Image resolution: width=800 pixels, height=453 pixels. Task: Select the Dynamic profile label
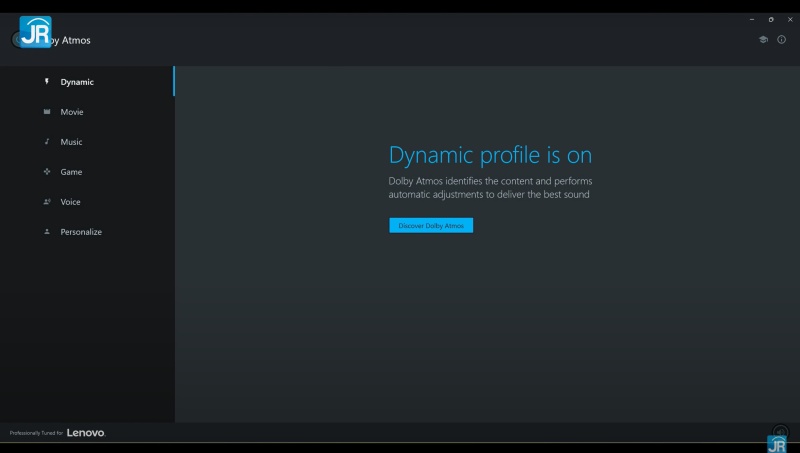77,82
